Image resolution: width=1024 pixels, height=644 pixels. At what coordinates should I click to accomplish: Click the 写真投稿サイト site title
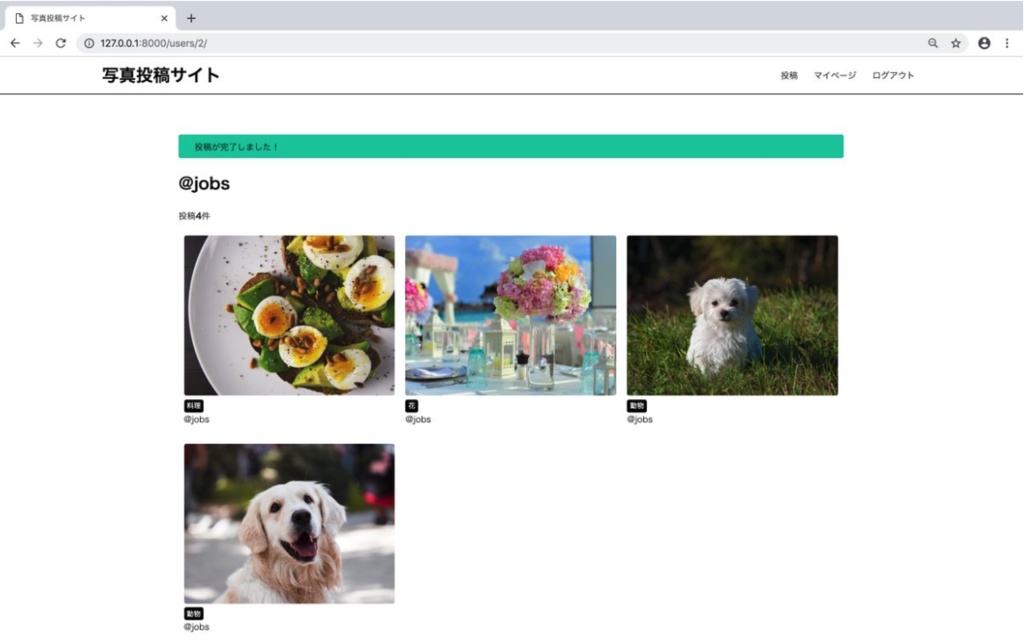tap(161, 75)
